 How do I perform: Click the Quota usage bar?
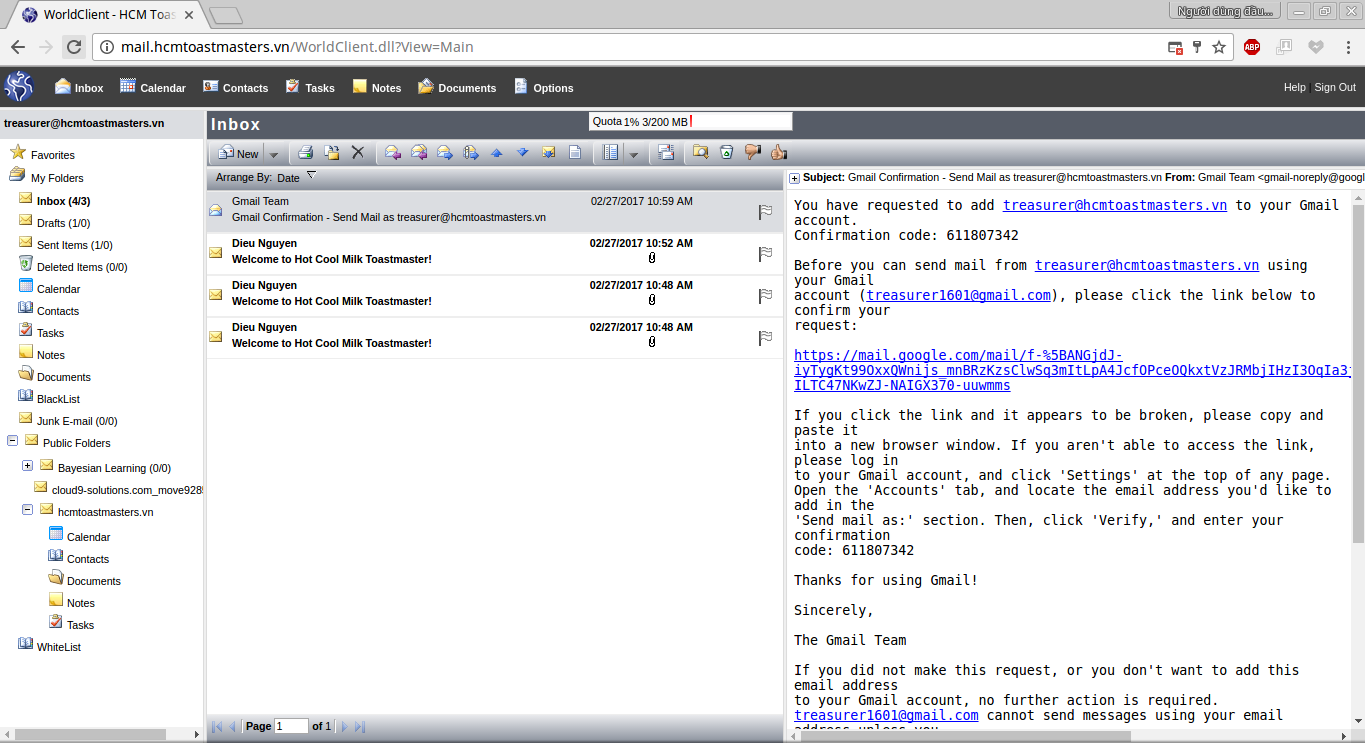pyautogui.click(x=690, y=121)
